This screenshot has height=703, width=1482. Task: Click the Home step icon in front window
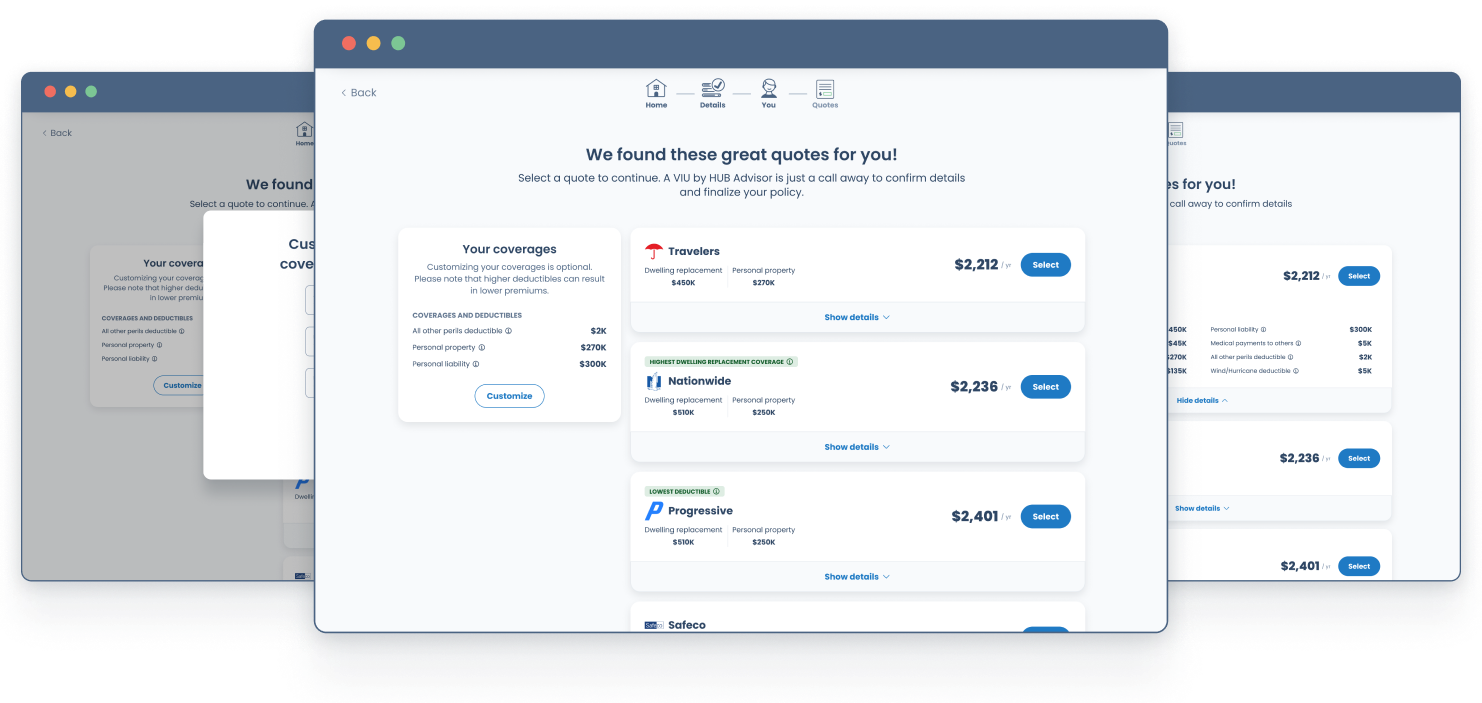pos(656,89)
